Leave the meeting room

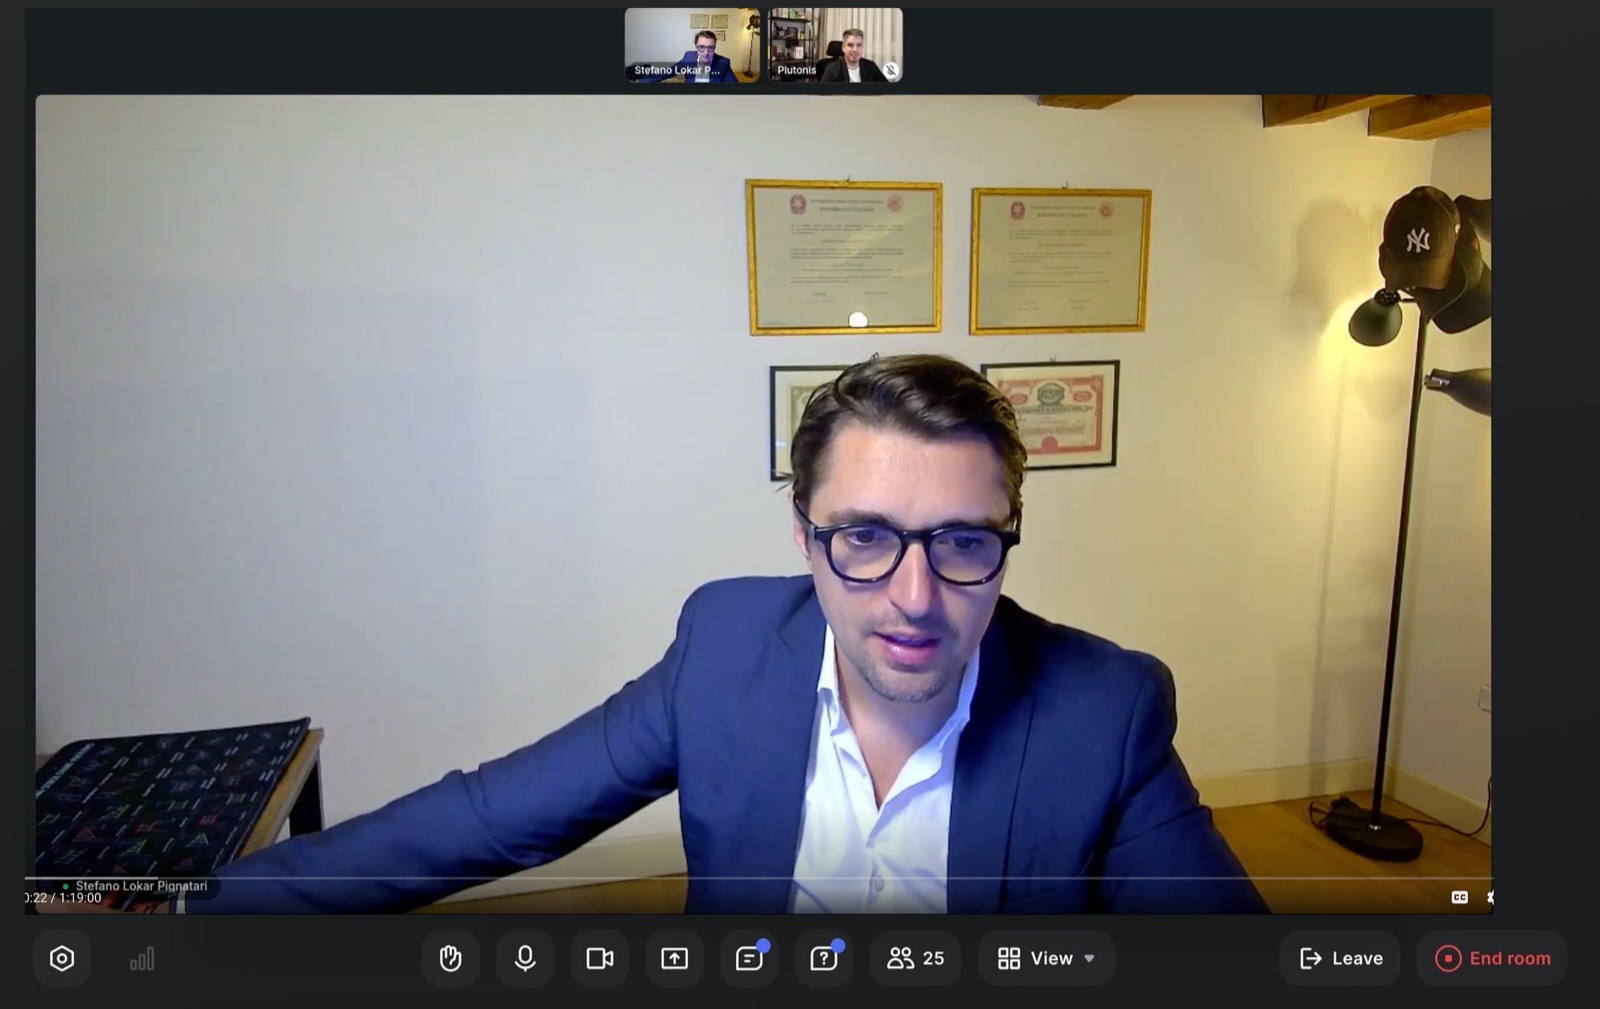[1340, 958]
